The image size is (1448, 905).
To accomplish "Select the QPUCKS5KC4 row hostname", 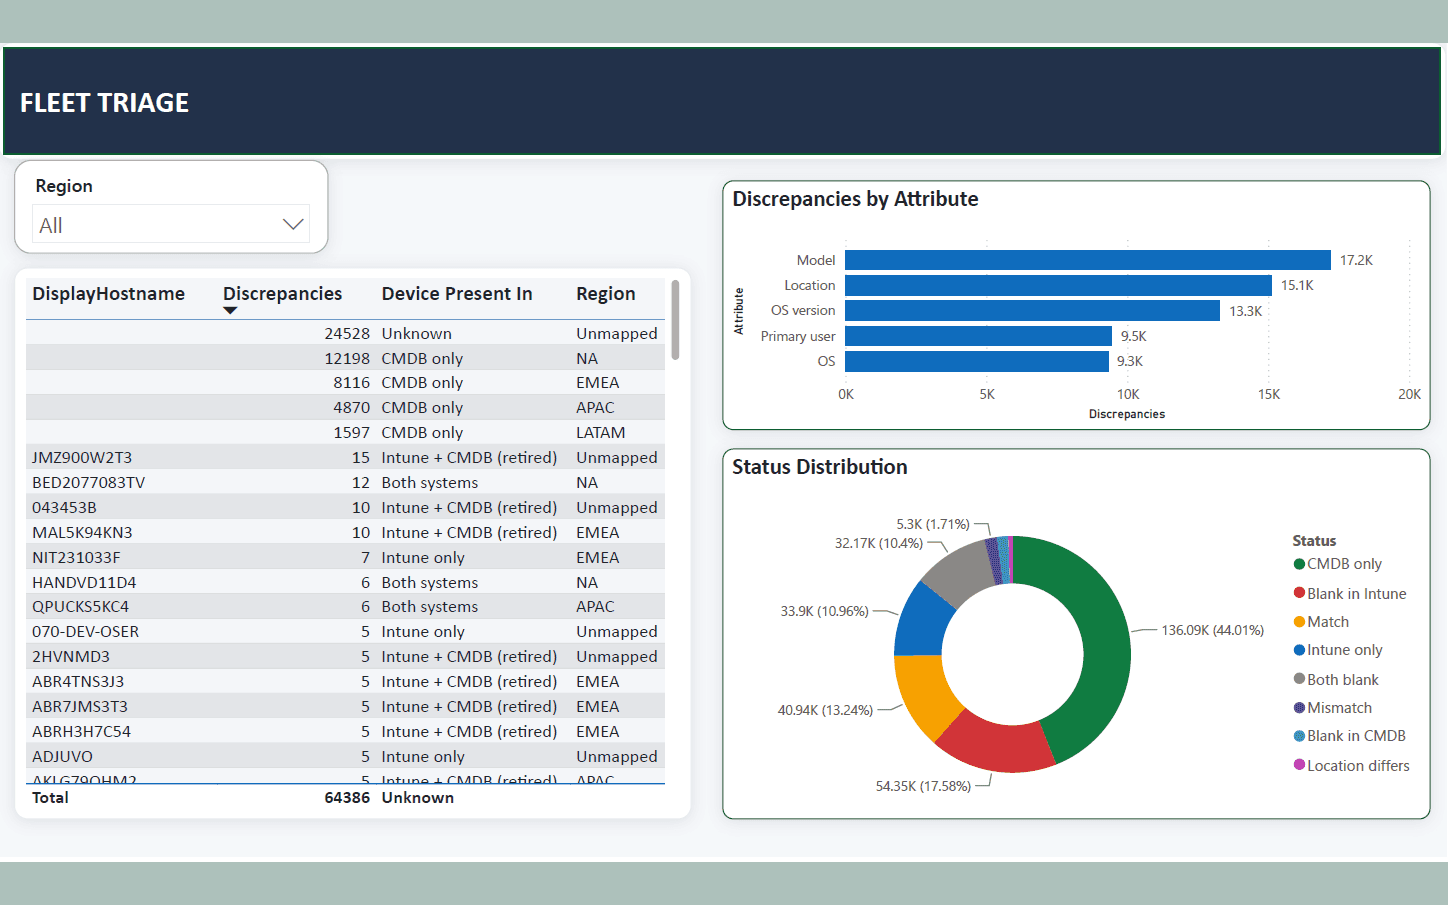I will 80,607.
